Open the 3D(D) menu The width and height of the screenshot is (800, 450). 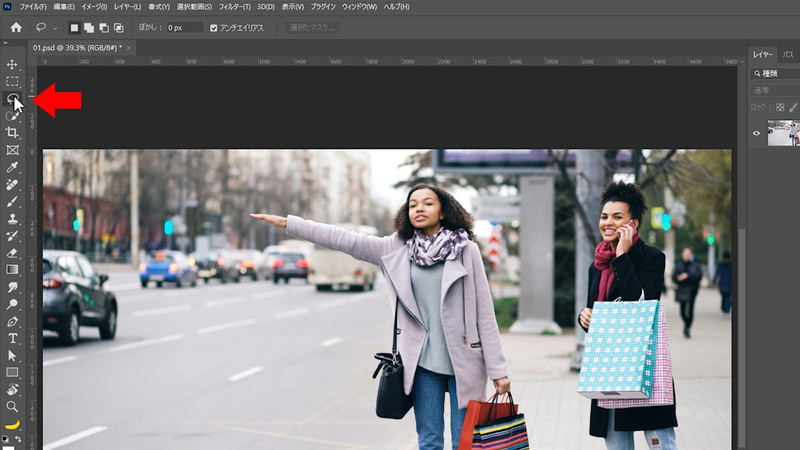click(x=266, y=7)
